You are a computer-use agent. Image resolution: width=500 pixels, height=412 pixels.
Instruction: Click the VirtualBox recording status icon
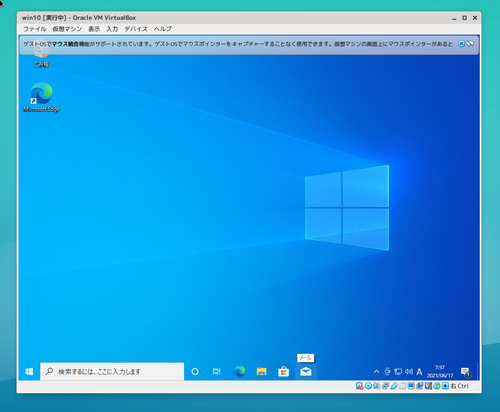[420, 386]
